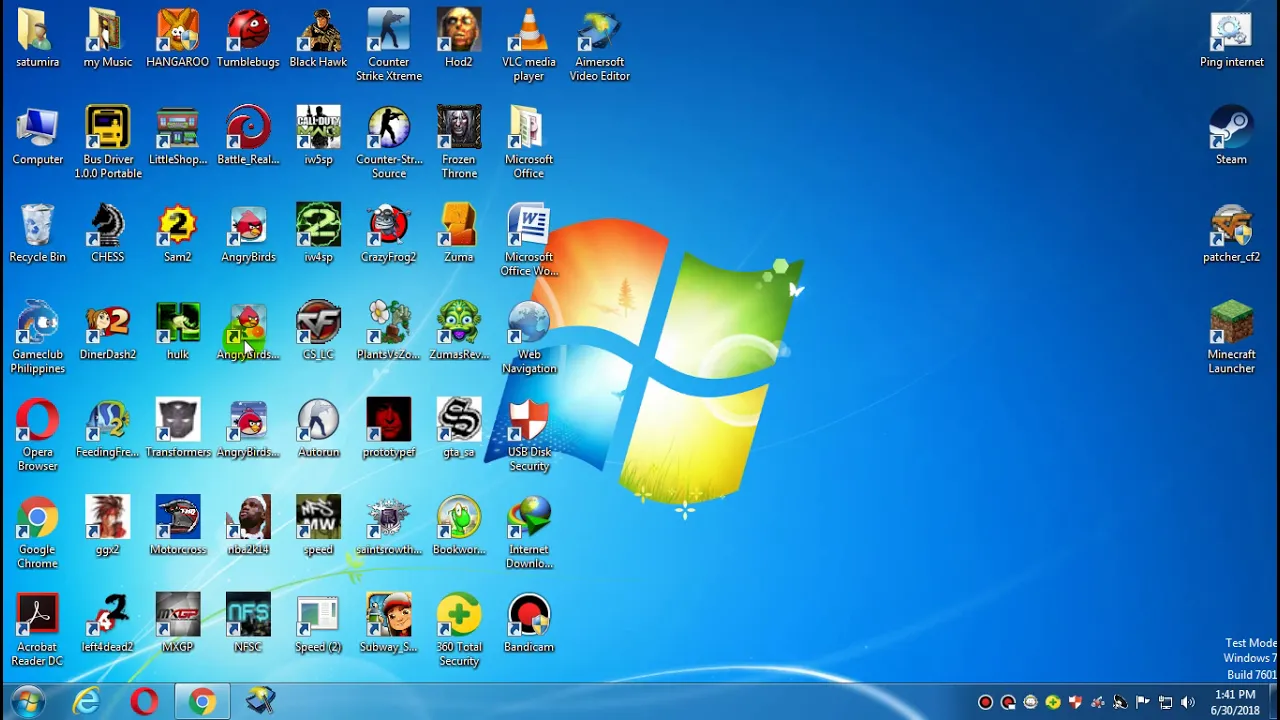Open the Frozen Throne shortcut
Viewport: 1280px width, 720px height.
459,143
